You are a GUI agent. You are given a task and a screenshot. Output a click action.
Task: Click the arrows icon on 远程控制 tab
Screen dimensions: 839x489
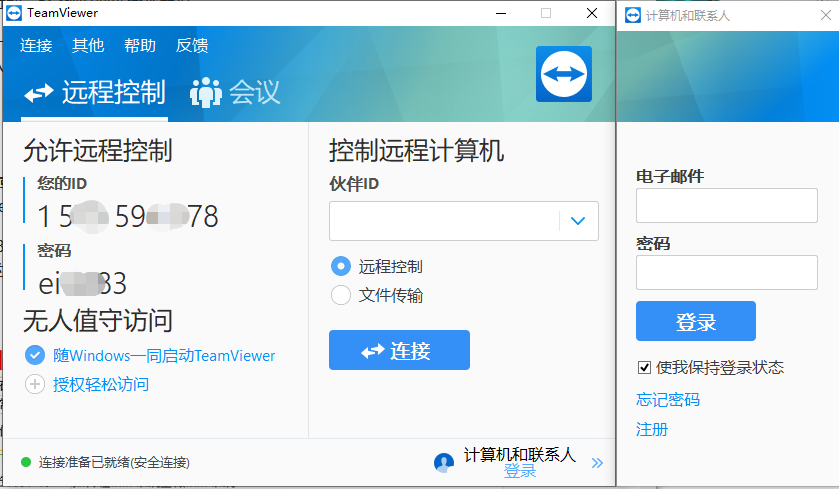(39, 93)
